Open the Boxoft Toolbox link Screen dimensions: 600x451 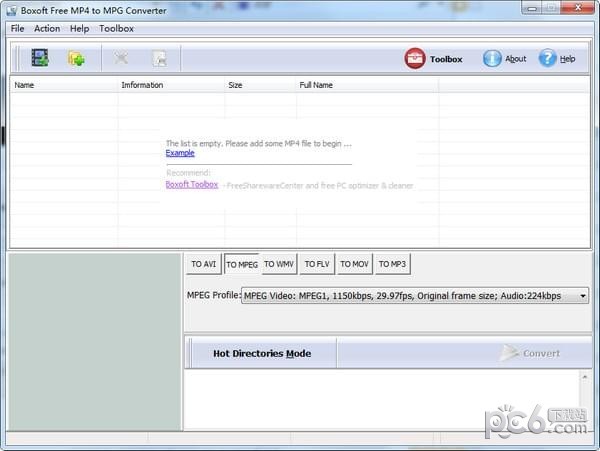coord(192,184)
